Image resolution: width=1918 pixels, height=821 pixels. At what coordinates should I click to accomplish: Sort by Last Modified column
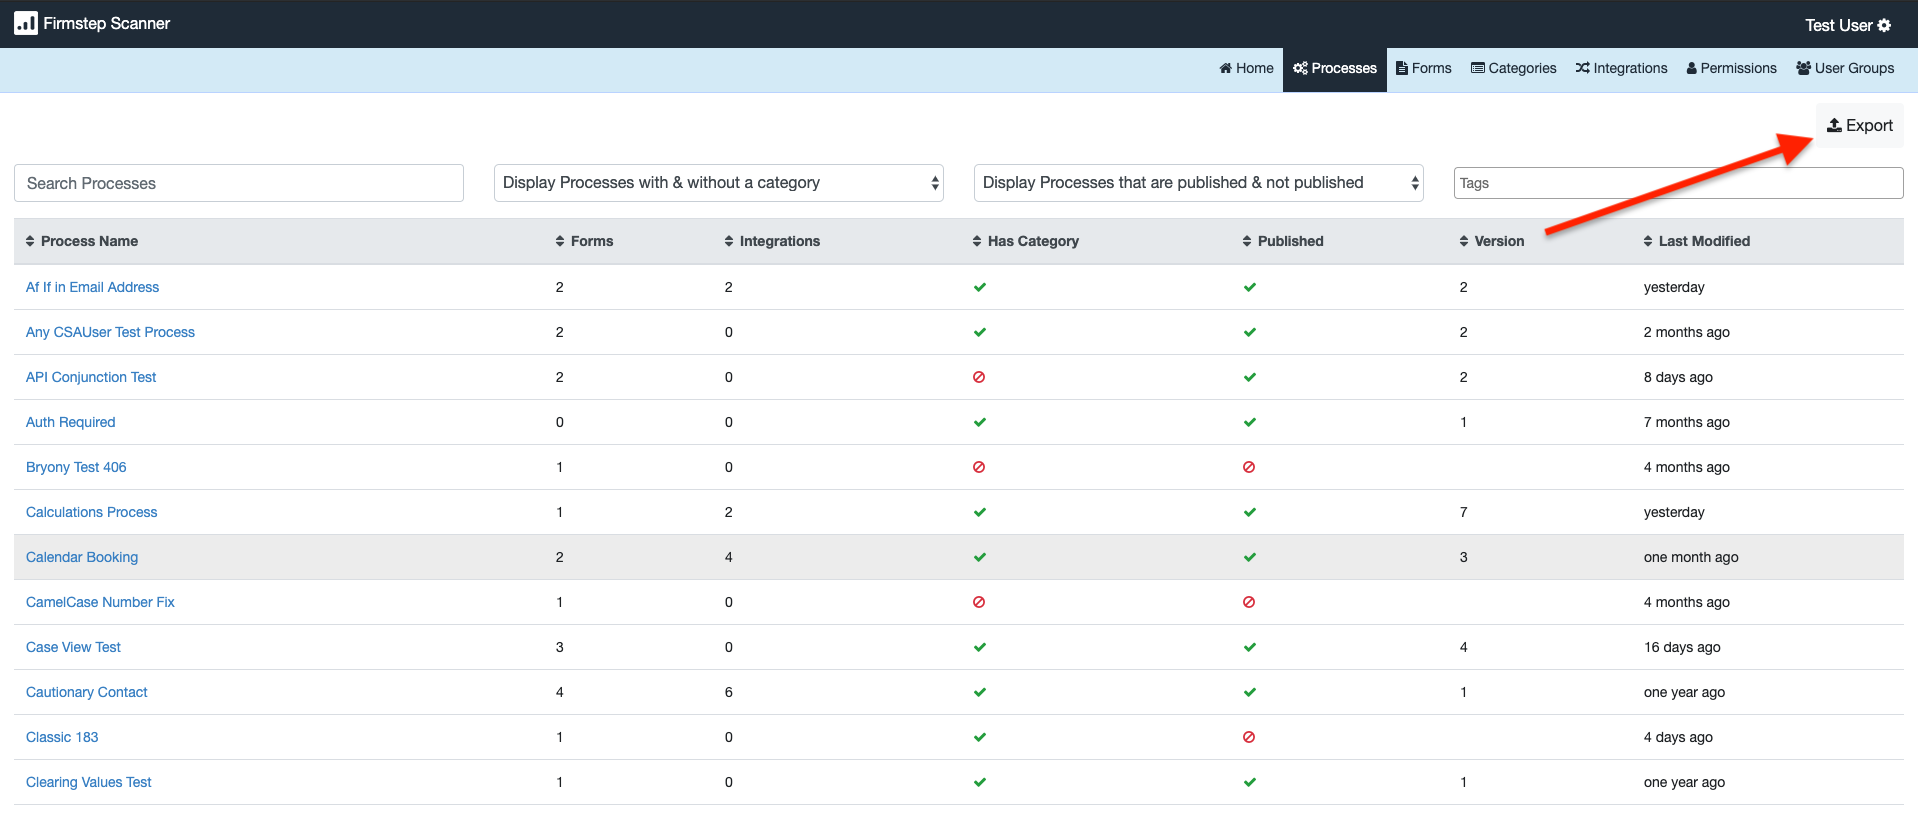point(1697,241)
